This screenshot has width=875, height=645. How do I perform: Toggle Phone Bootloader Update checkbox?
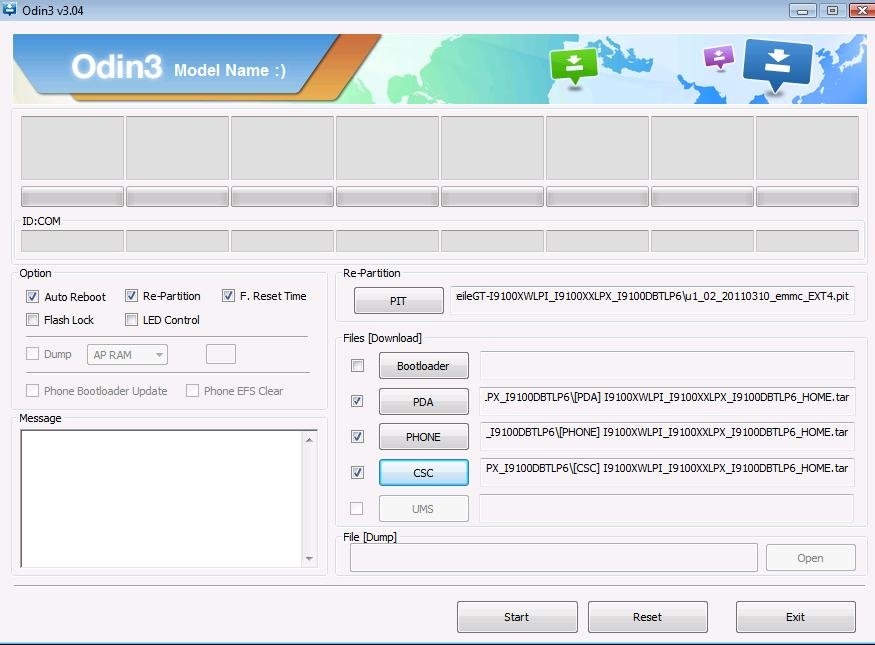[x=32, y=391]
